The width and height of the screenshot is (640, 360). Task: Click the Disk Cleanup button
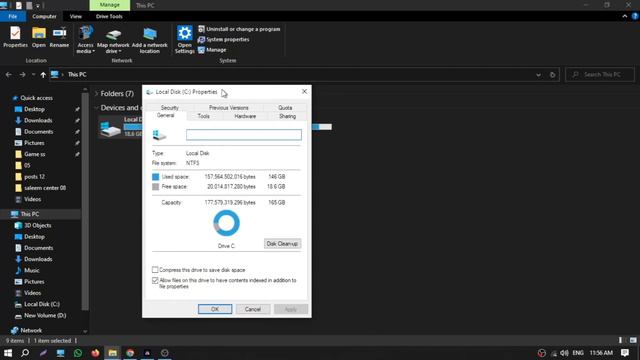[x=282, y=244]
